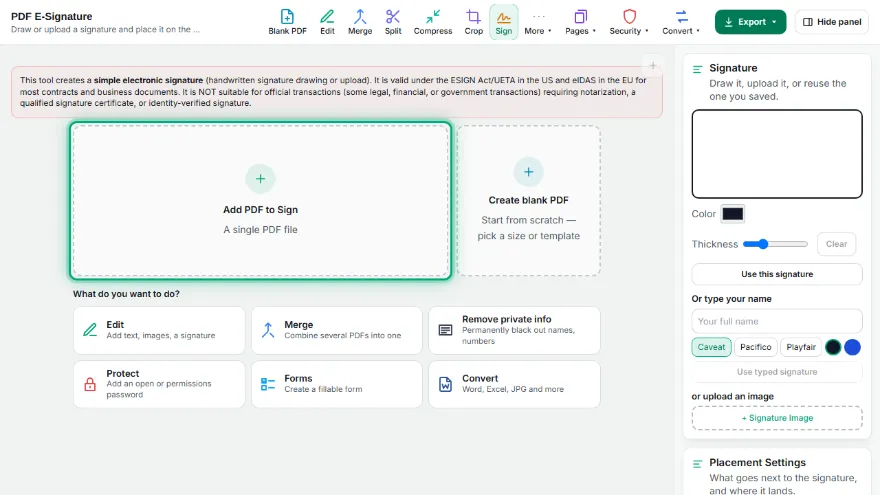
Task: Choose the blue typed-signature color
Action: [x=852, y=347]
